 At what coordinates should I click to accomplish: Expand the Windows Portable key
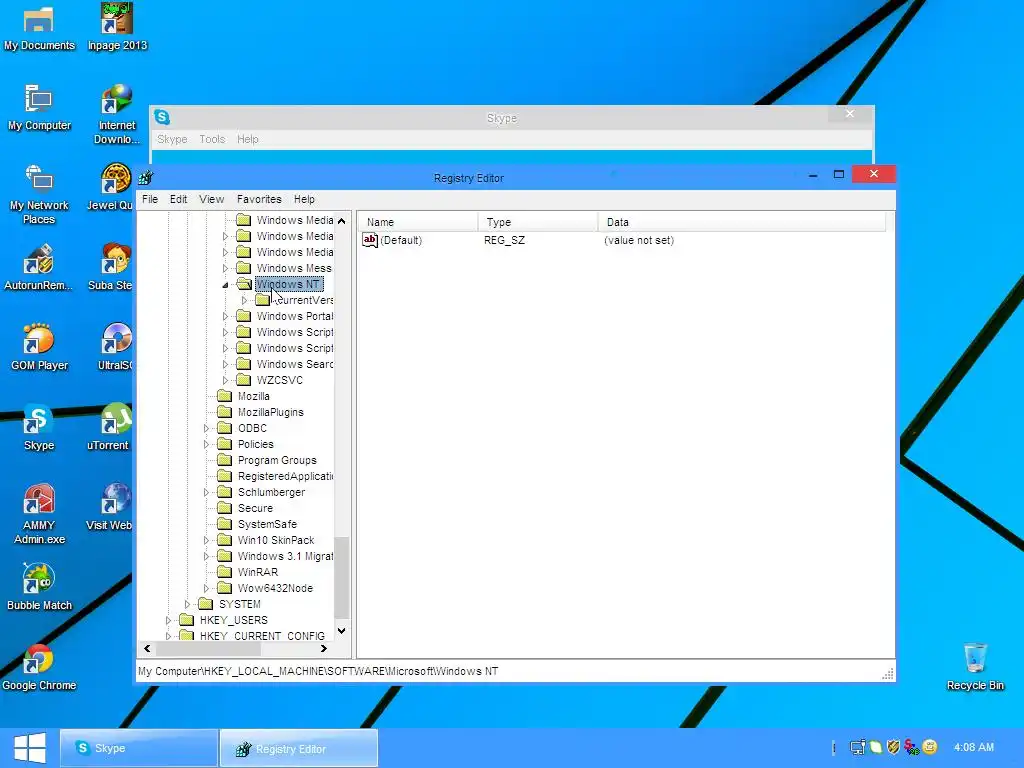point(225,316)
